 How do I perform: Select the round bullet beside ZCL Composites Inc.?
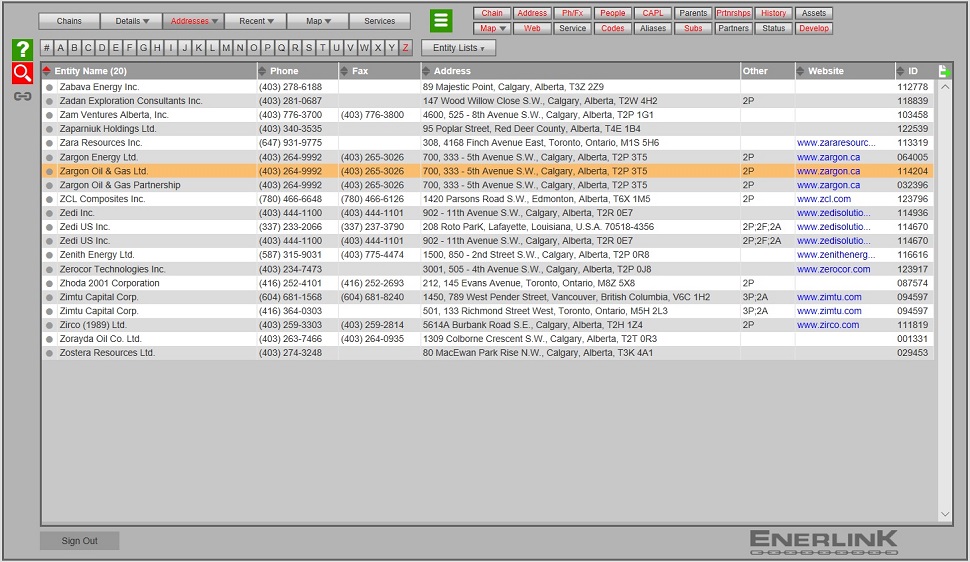pyautogui.click(x=49, y=199)
